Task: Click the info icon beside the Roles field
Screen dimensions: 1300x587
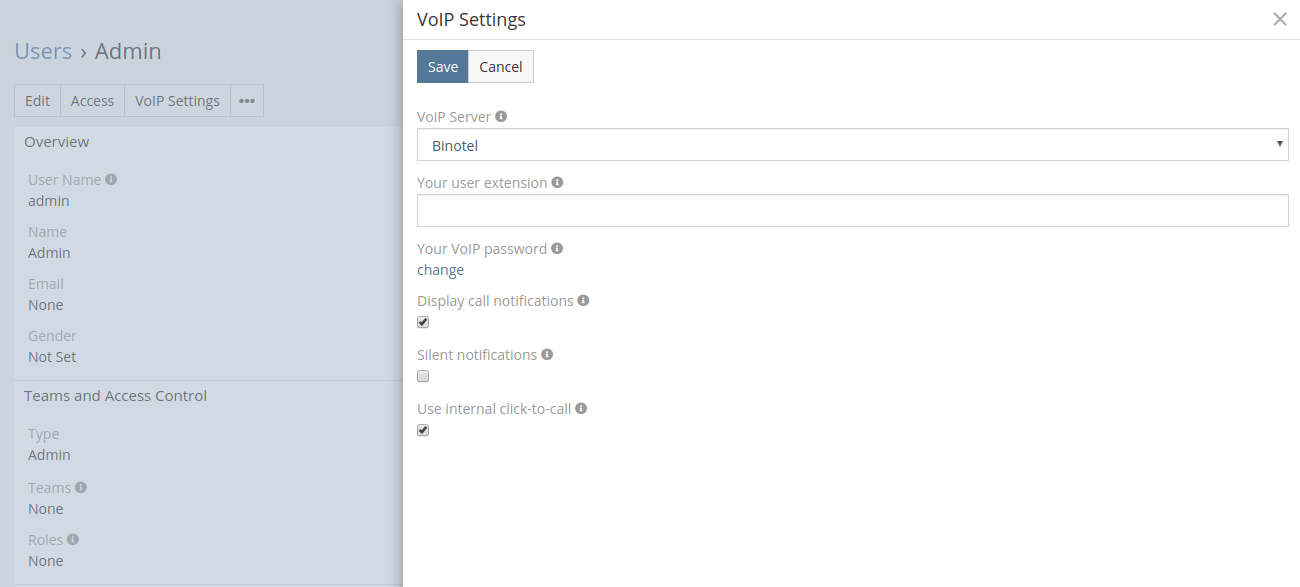Action: [x=72, y=539]
